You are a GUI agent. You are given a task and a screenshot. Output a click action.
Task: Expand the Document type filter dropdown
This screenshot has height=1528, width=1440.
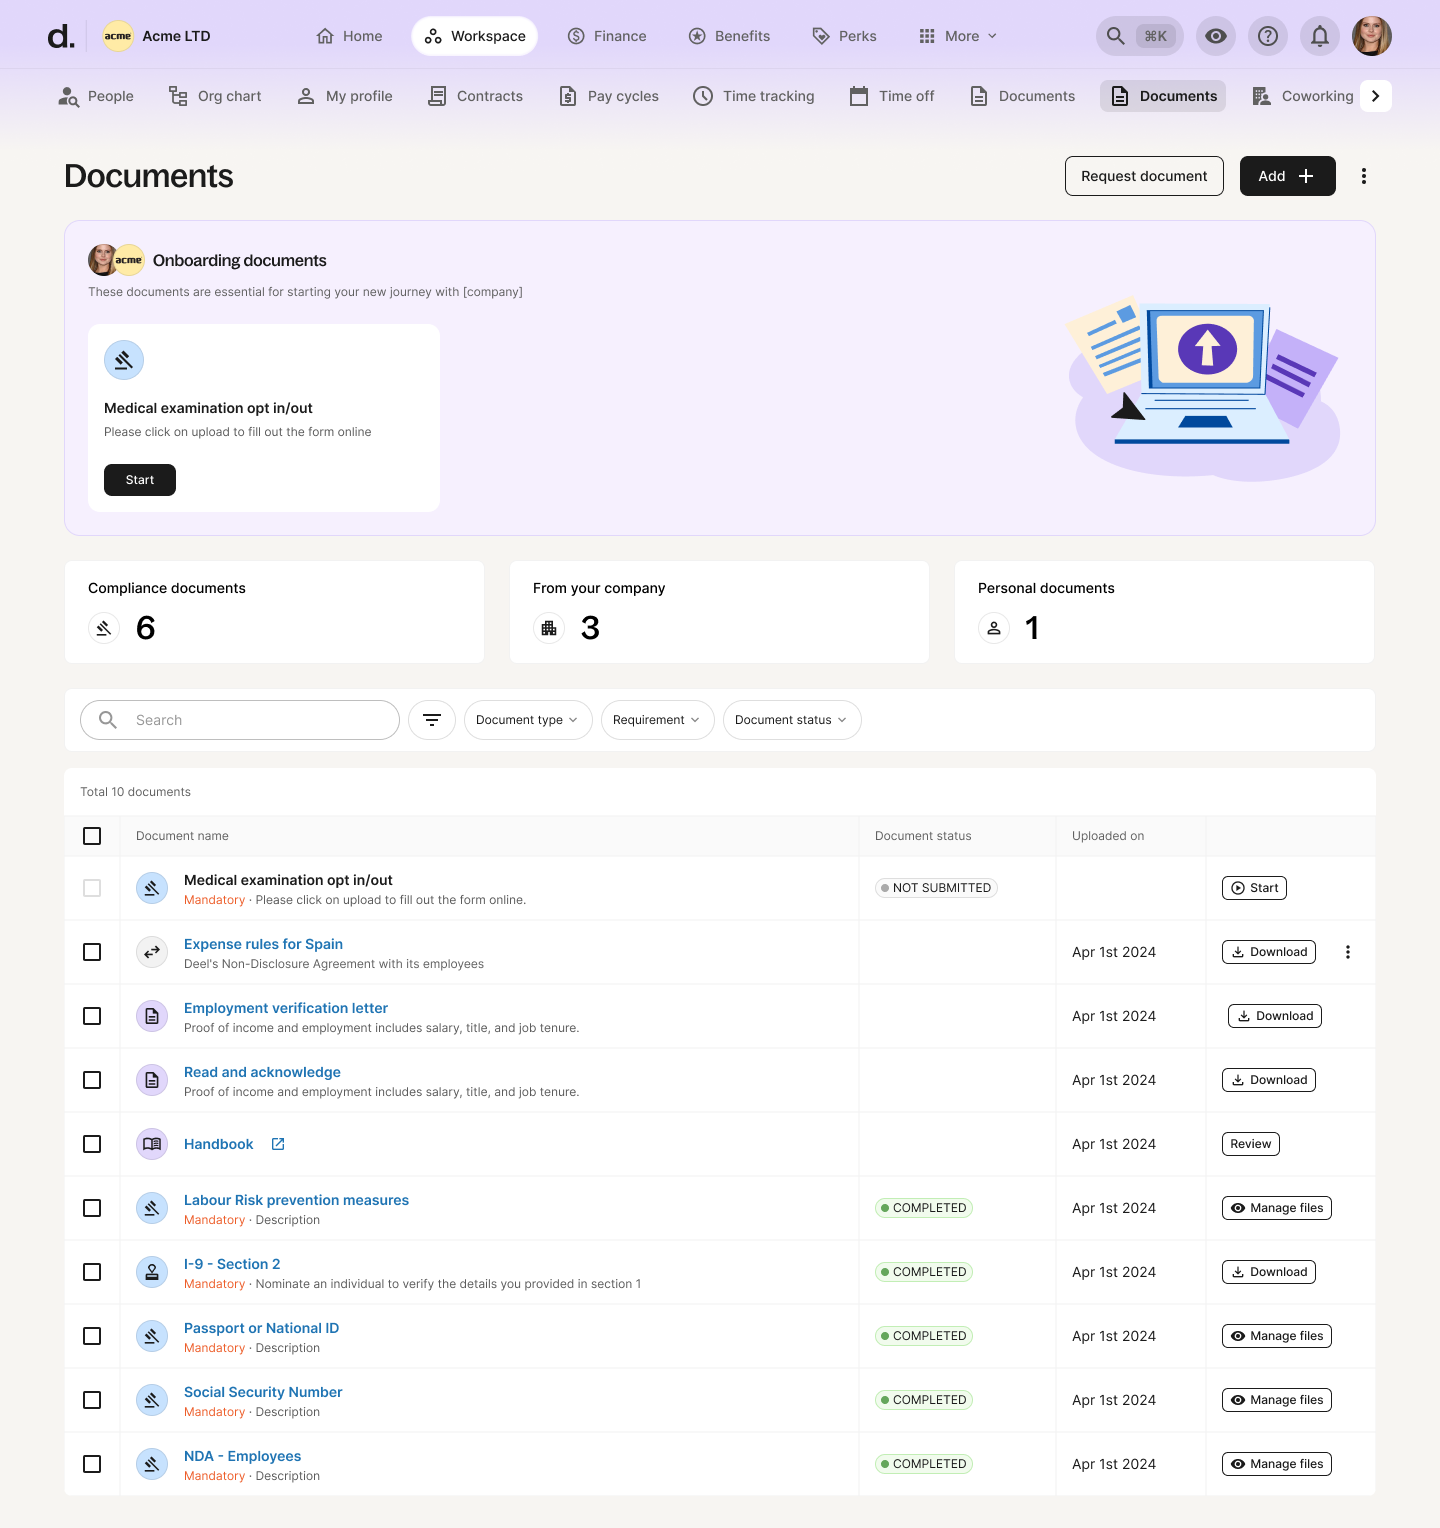(x=527, y=720)
